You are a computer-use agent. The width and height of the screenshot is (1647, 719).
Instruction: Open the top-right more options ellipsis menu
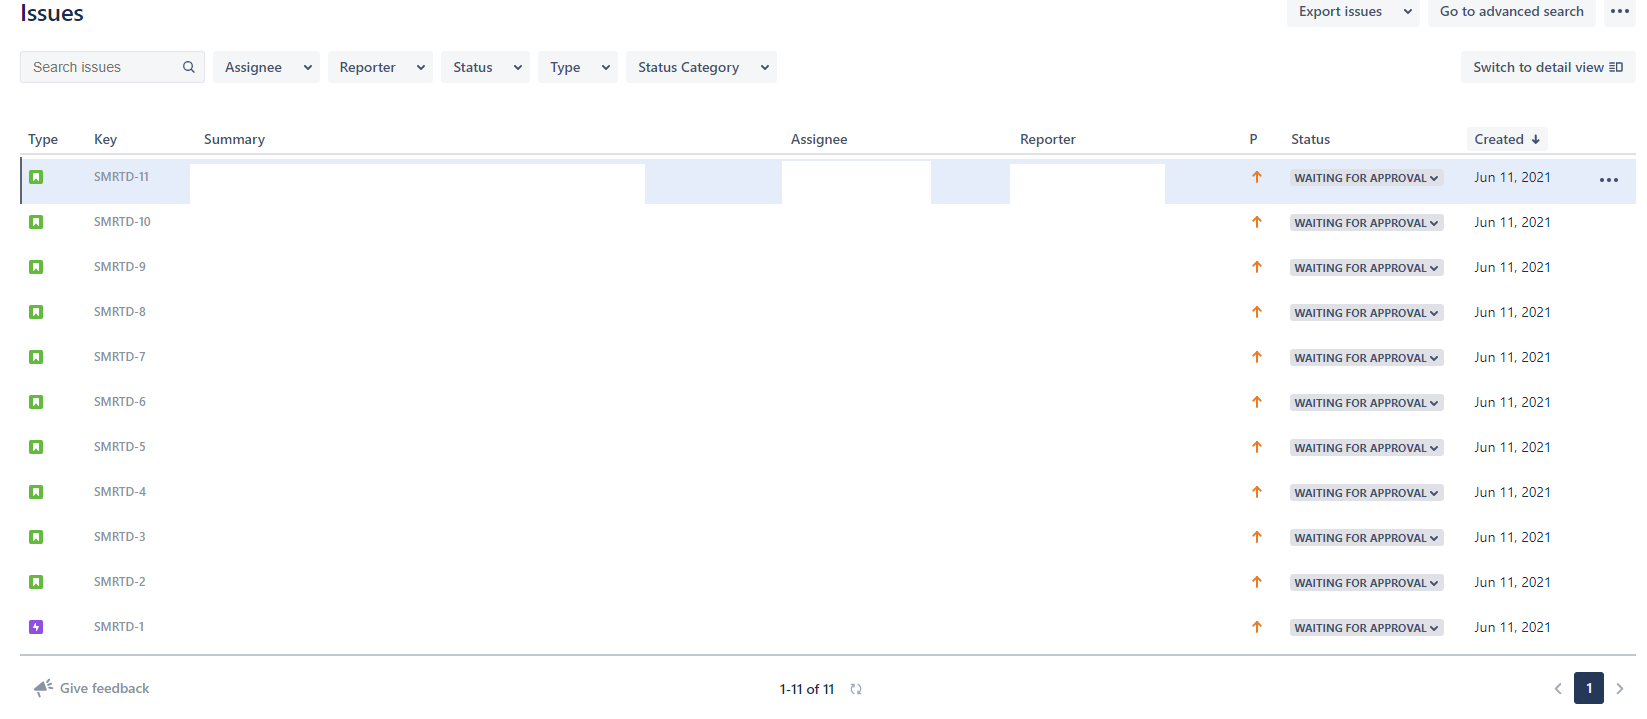coord(1620,12)
